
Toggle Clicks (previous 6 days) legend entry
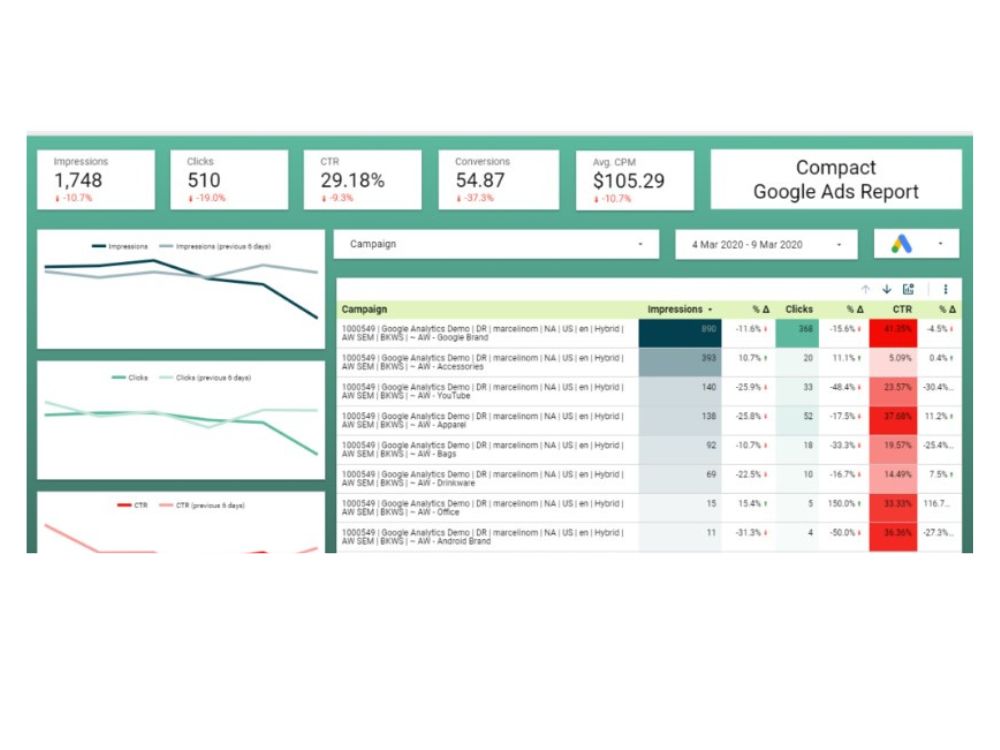coord(205,378)
